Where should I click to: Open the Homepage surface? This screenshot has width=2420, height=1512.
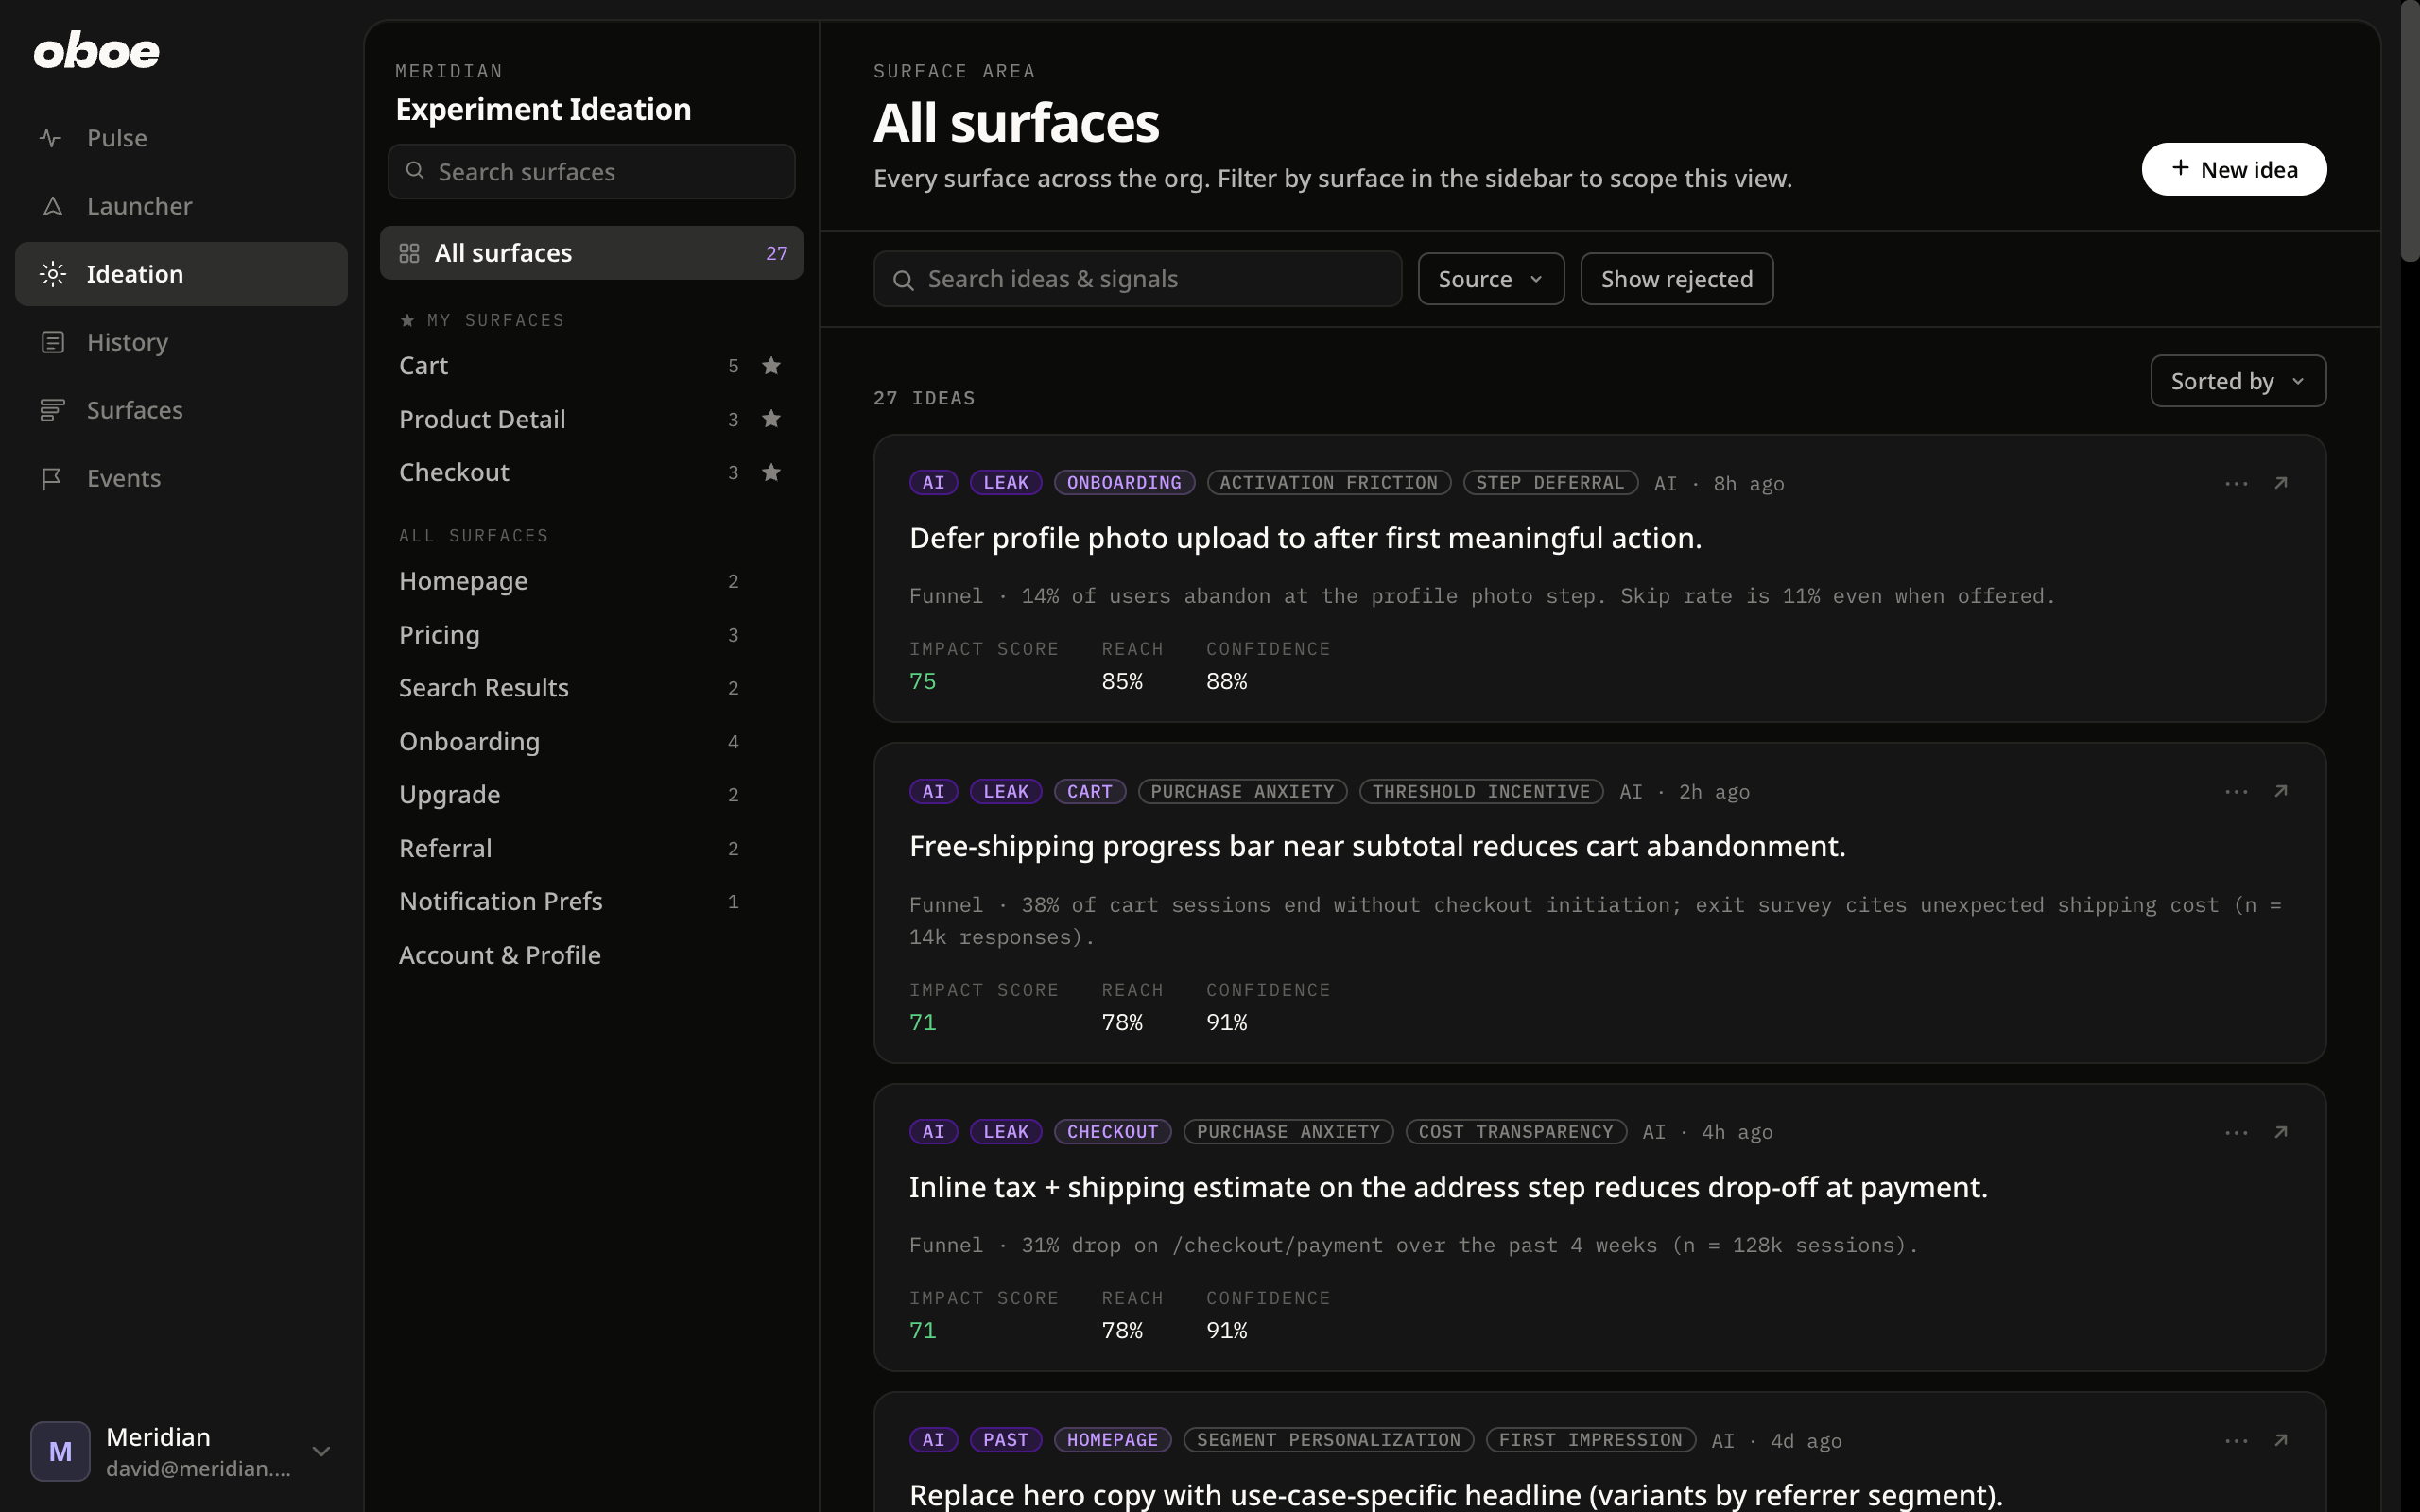tap(591, 581)
